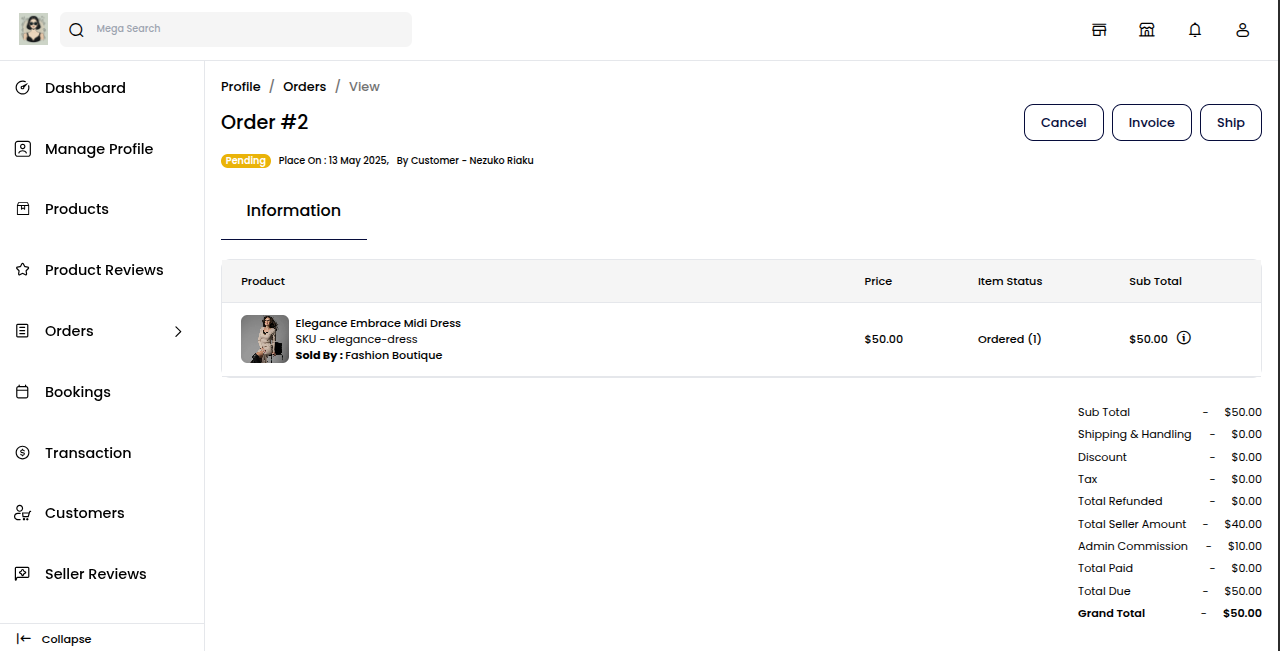The height and width of the screenshot is (651, 1280).
Task: Click the Products sidebar icon
Action: [x=22, y=208]
